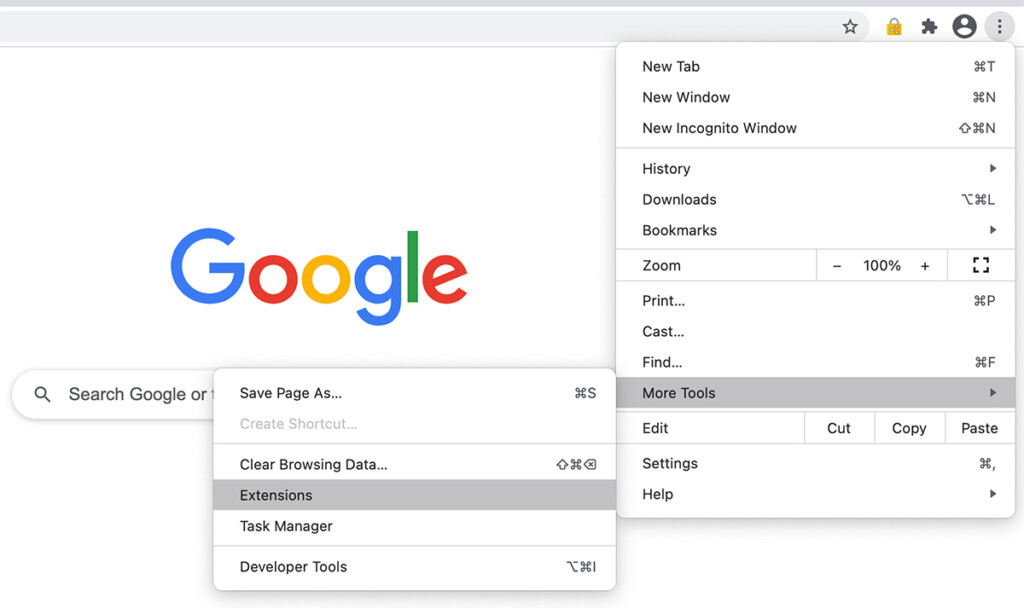
Task: Expand the Help submenu
Action: click(x=815, y=494)
